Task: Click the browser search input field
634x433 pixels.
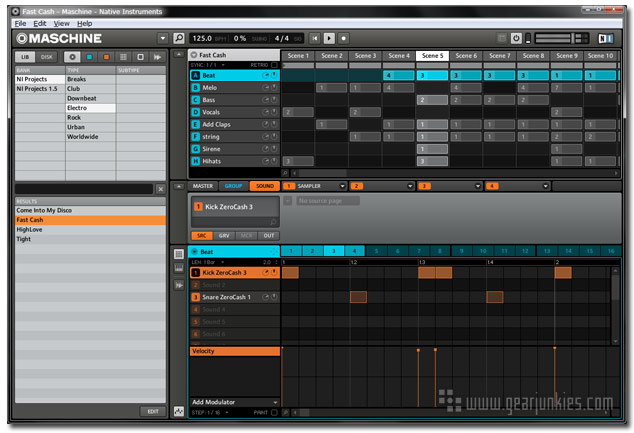Action: (x=84, y=189)
